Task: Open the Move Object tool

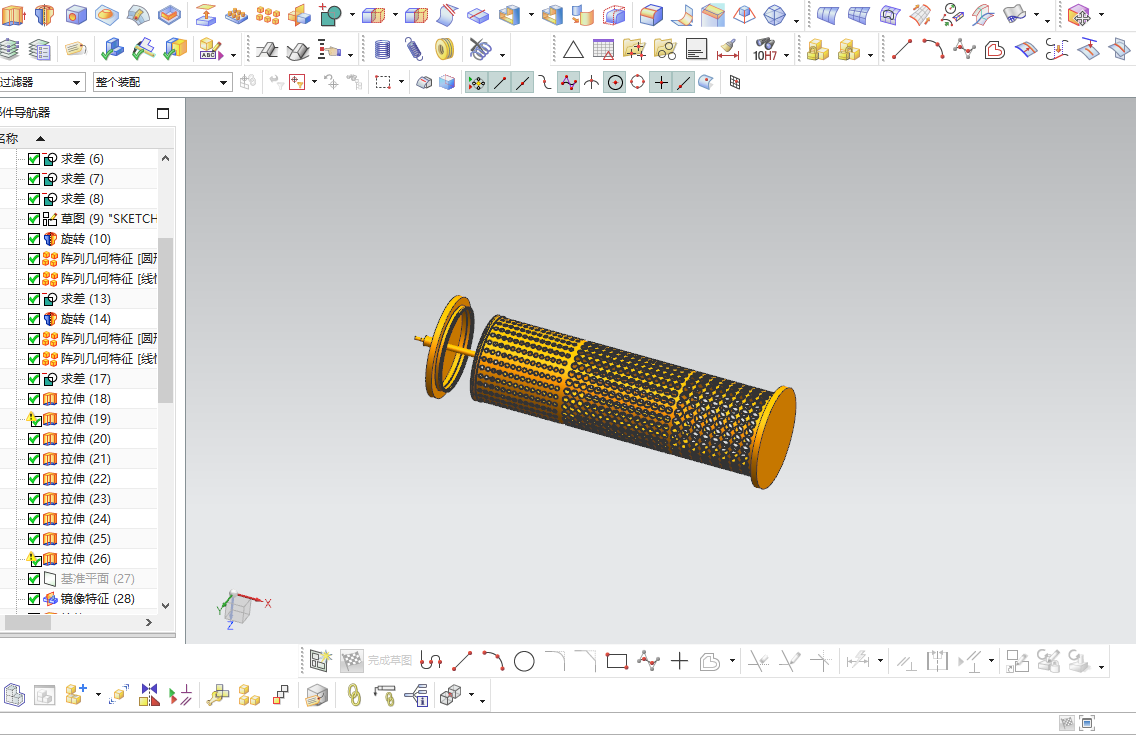Action: pos(1079,14)
